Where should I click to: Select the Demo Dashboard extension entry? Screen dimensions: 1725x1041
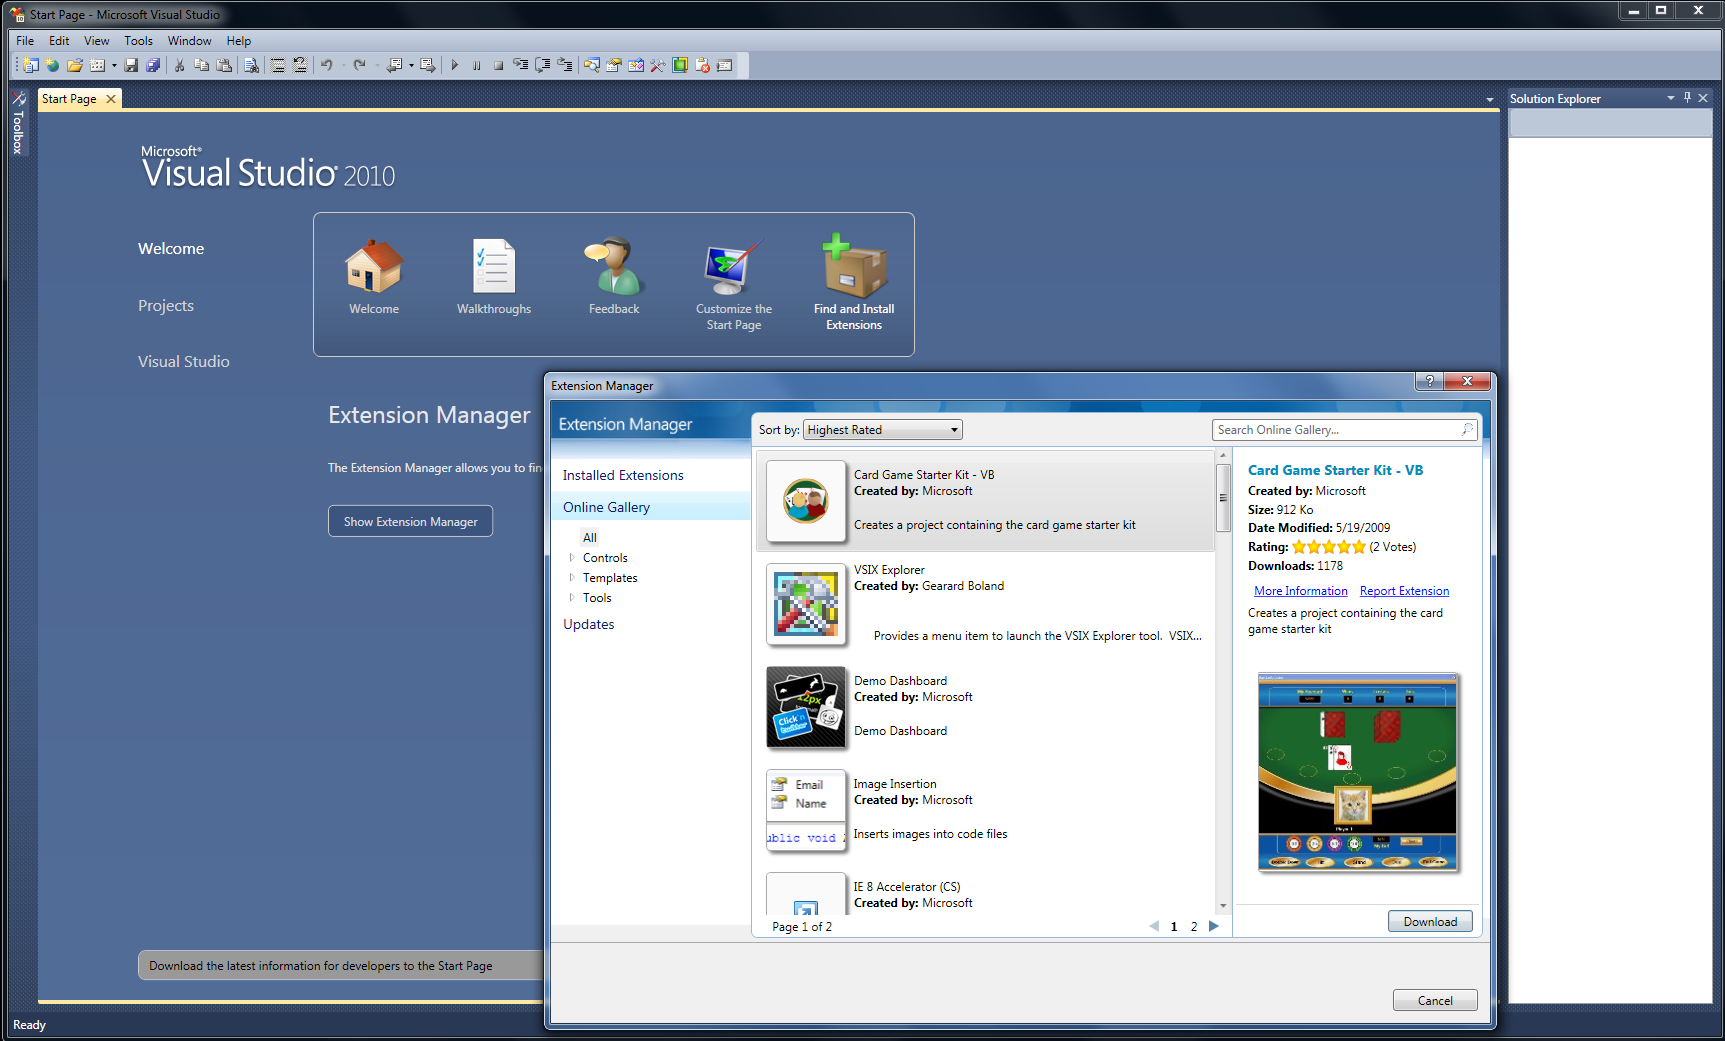click(x=985, y=707)
